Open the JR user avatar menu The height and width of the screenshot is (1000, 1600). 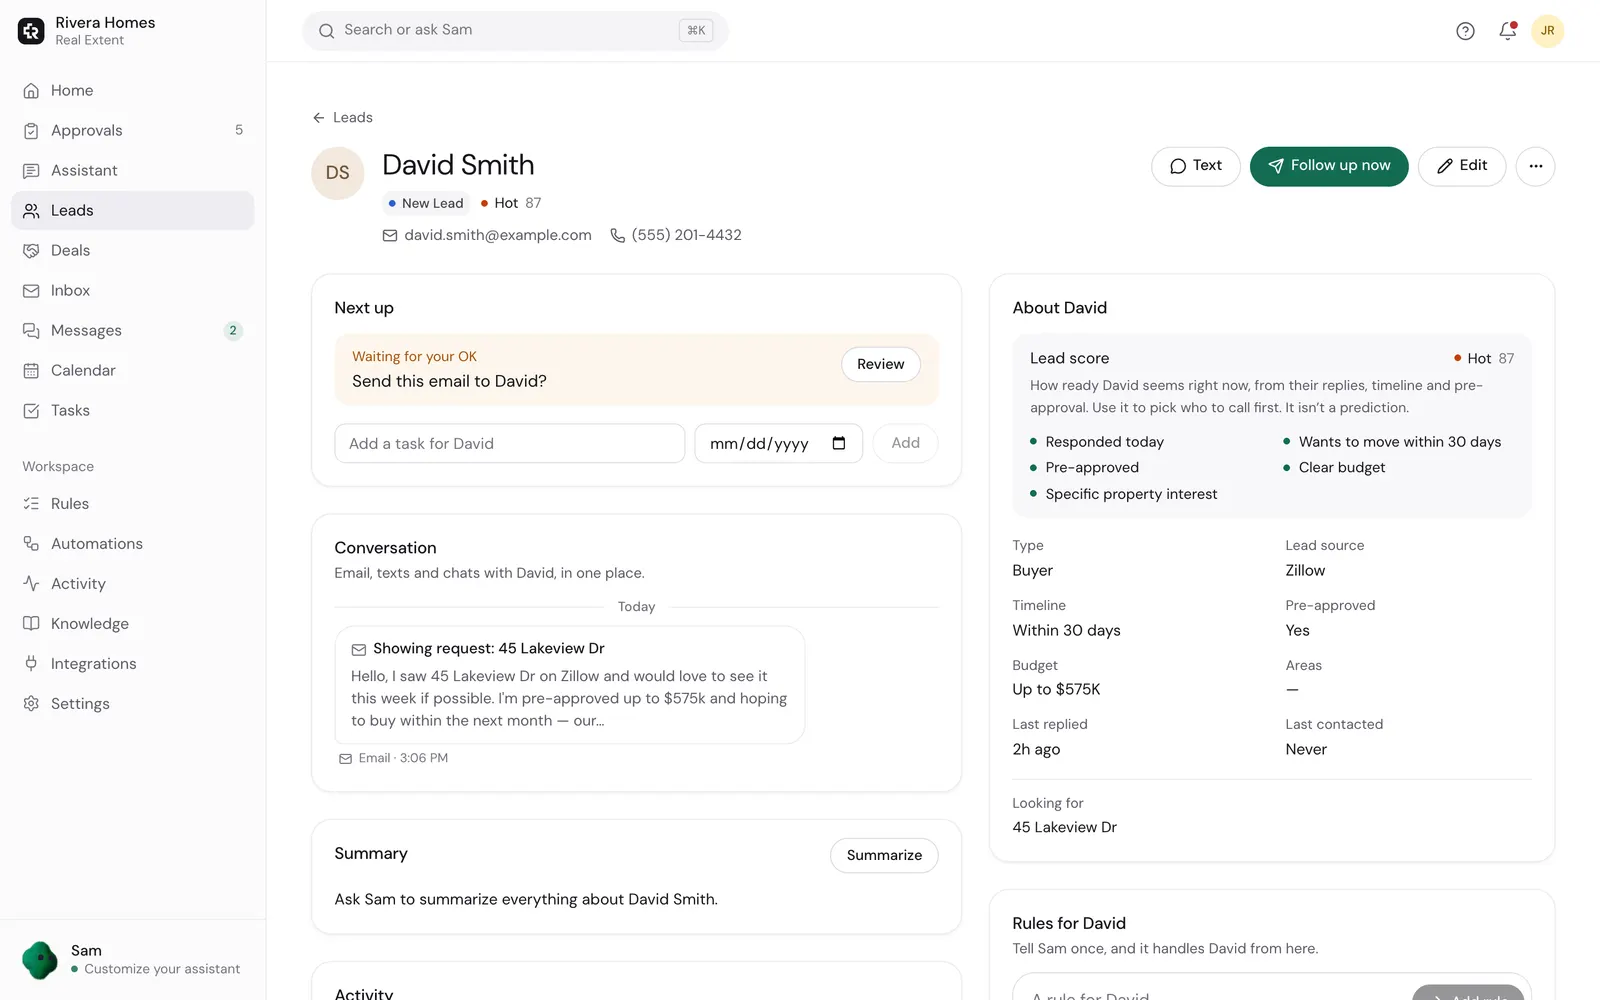tap(1547, 31)
